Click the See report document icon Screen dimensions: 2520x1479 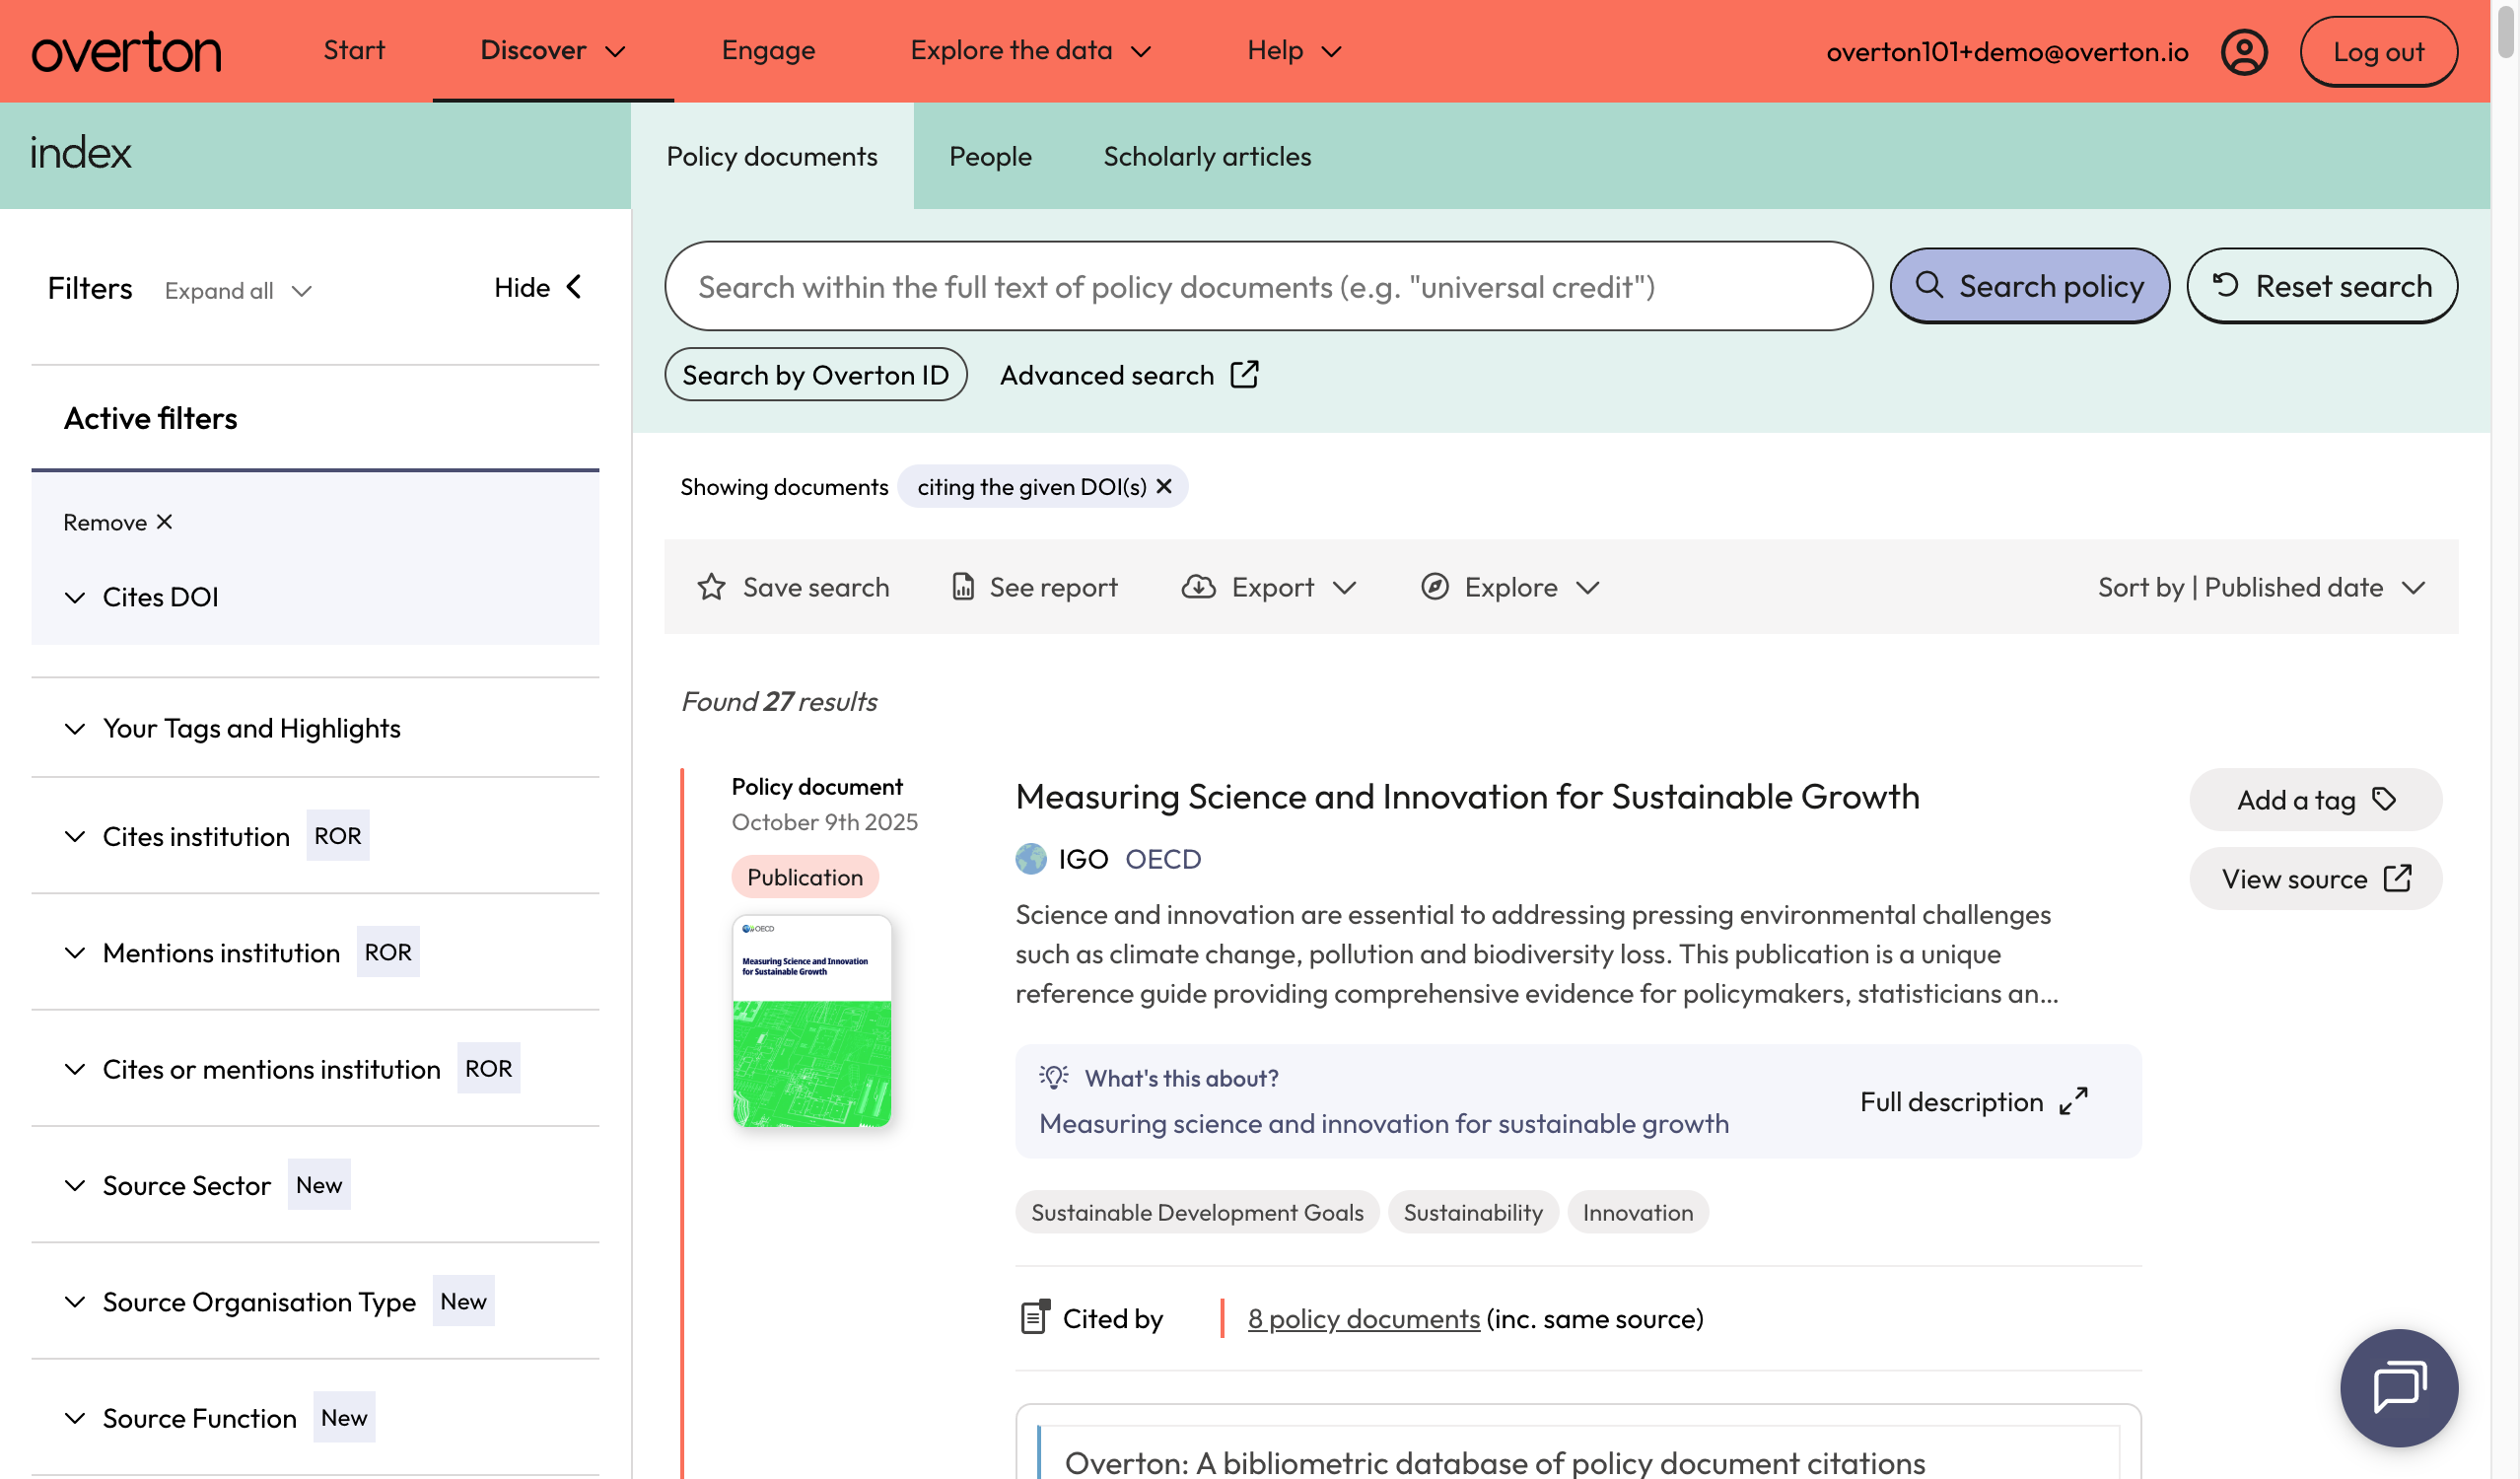click(962, 587)
